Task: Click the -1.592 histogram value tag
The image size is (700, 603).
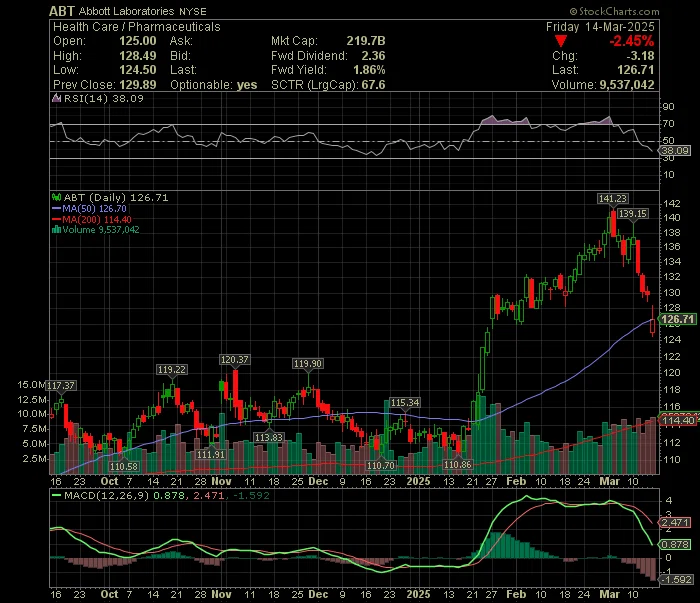Action: 676,580
